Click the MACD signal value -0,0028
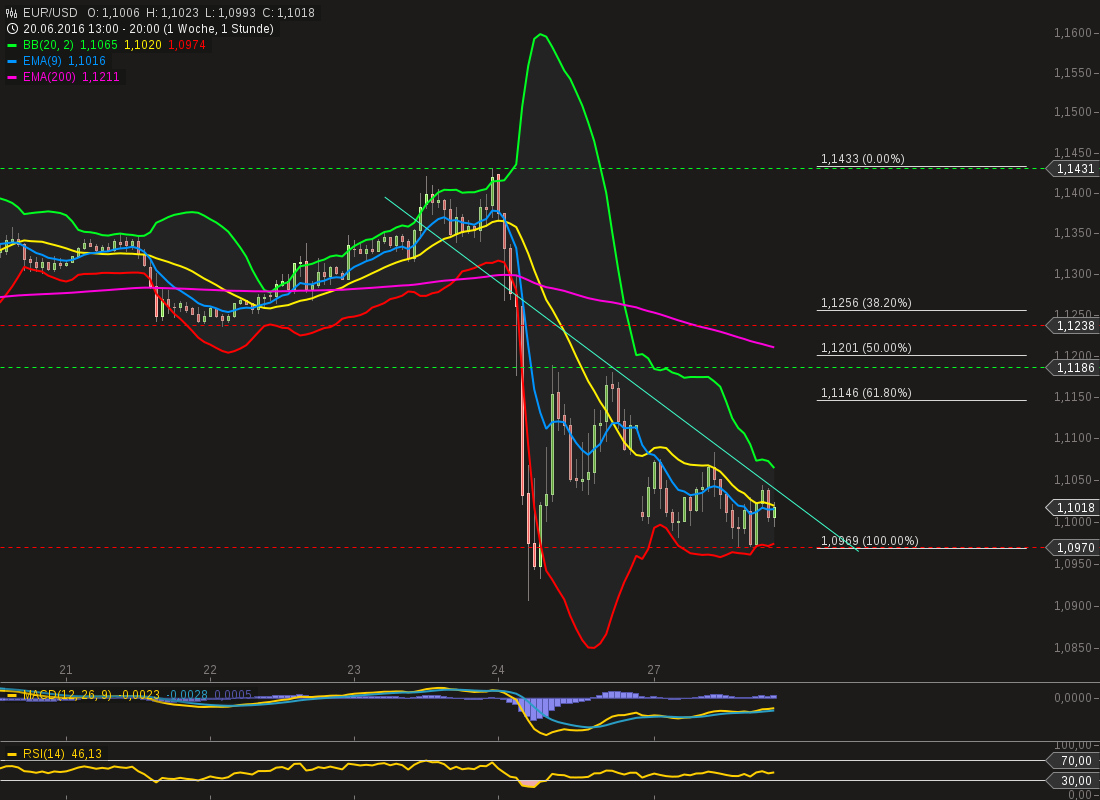The image size is (1100, 800). pos(187,695)
